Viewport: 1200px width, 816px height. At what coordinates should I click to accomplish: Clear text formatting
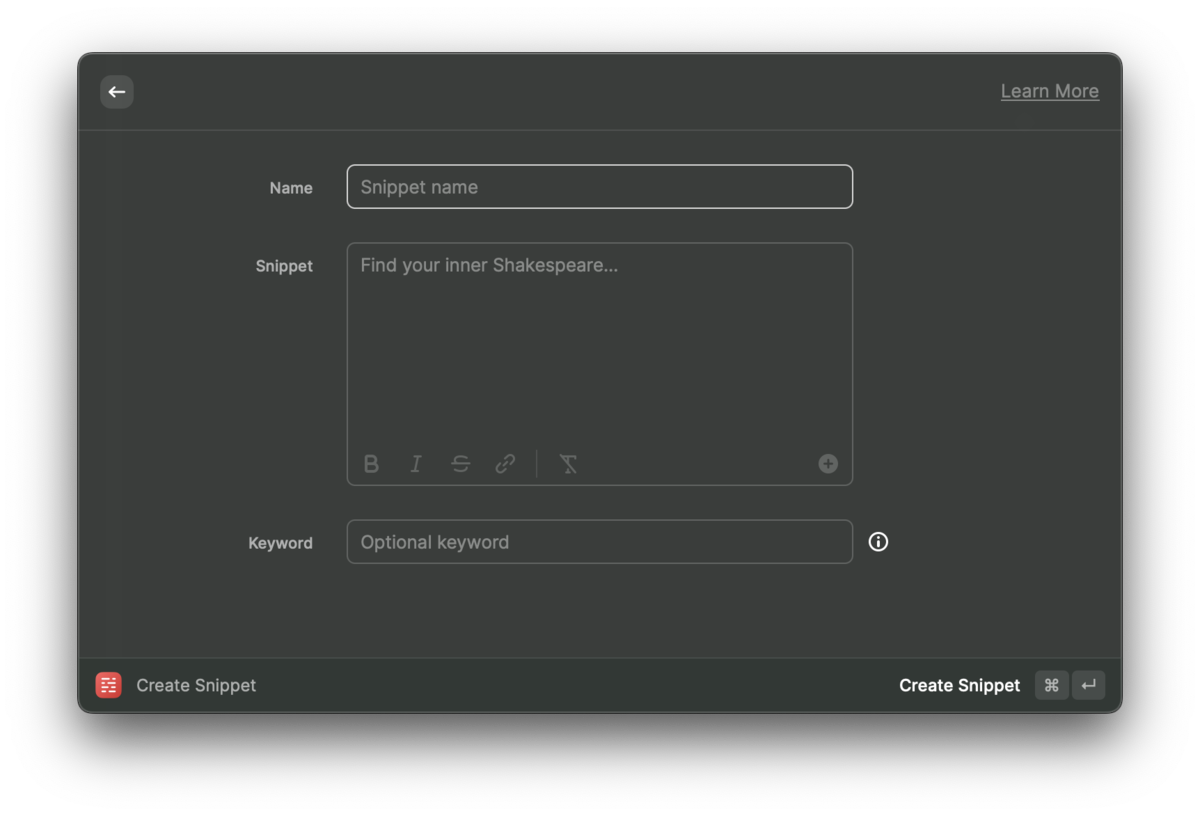pyautogui.click(x=568, y=464)
